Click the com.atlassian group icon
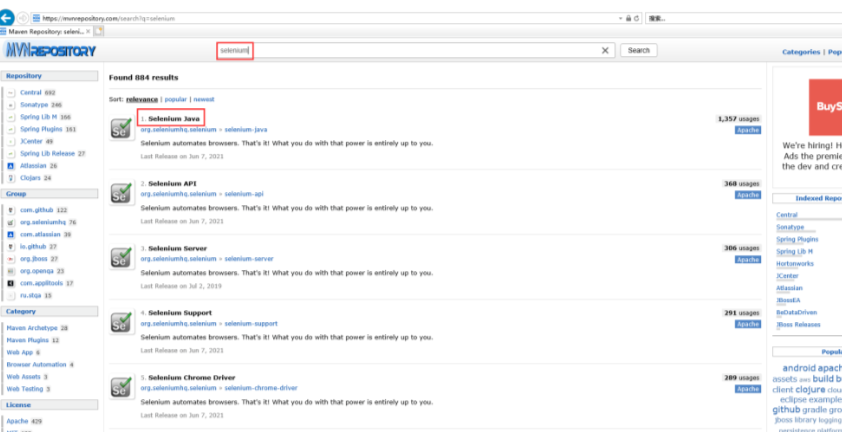Image resolution: width=842 pixels, height=432 pixels. point(11,235)
